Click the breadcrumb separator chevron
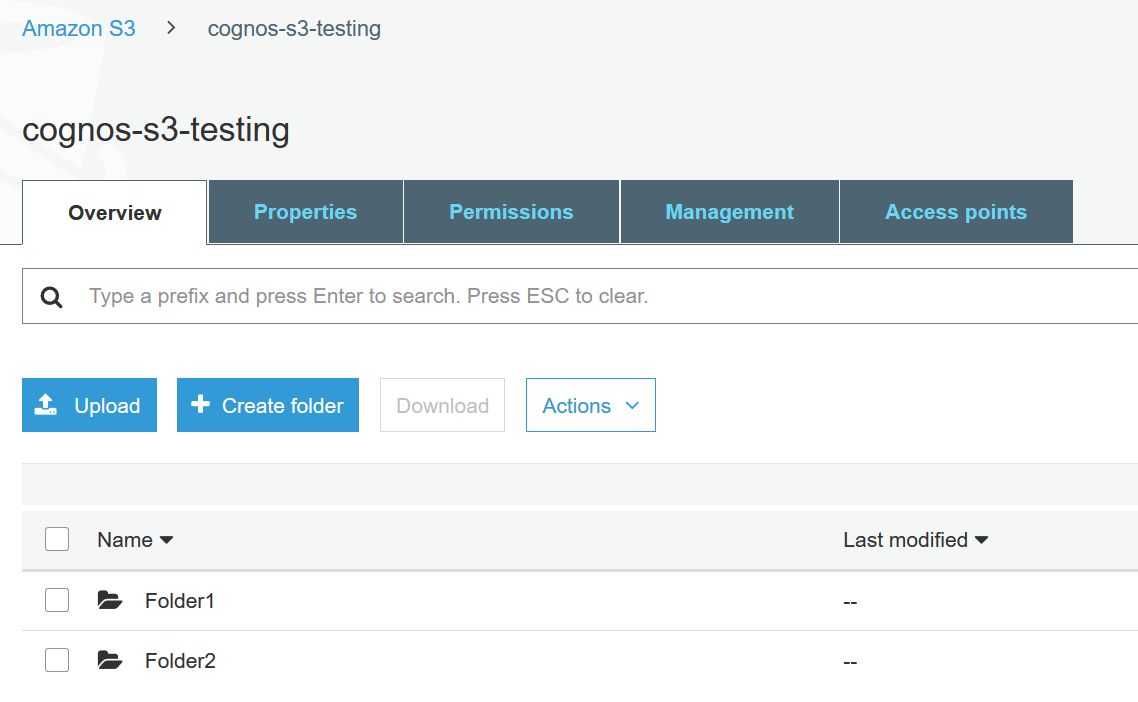Screen dimensions: 1138x702 [x=171, y=28]
